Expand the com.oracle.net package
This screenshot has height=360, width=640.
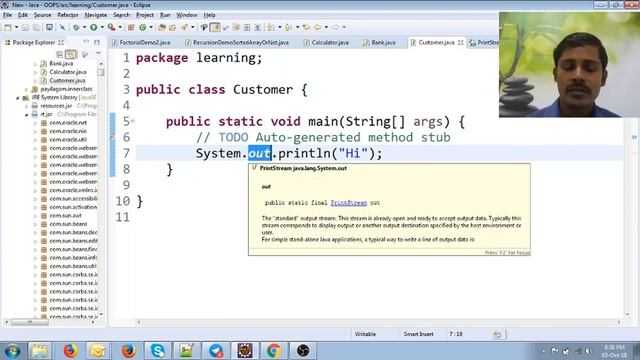click(35, 123)
